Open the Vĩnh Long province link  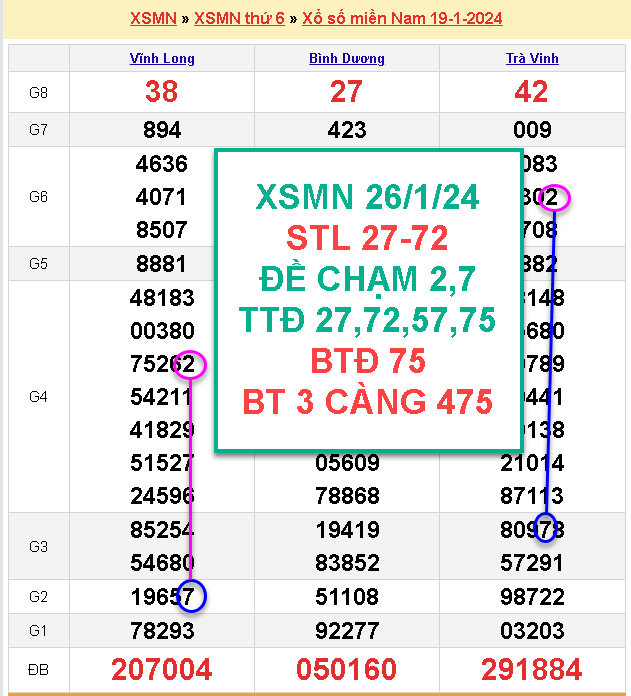[162, 58]
